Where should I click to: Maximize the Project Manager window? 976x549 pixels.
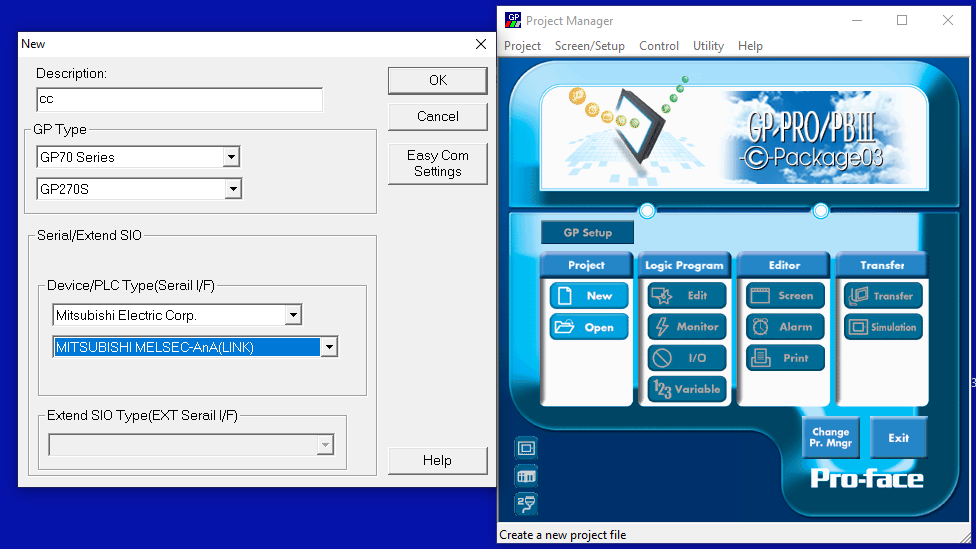(x=902, y=21)
